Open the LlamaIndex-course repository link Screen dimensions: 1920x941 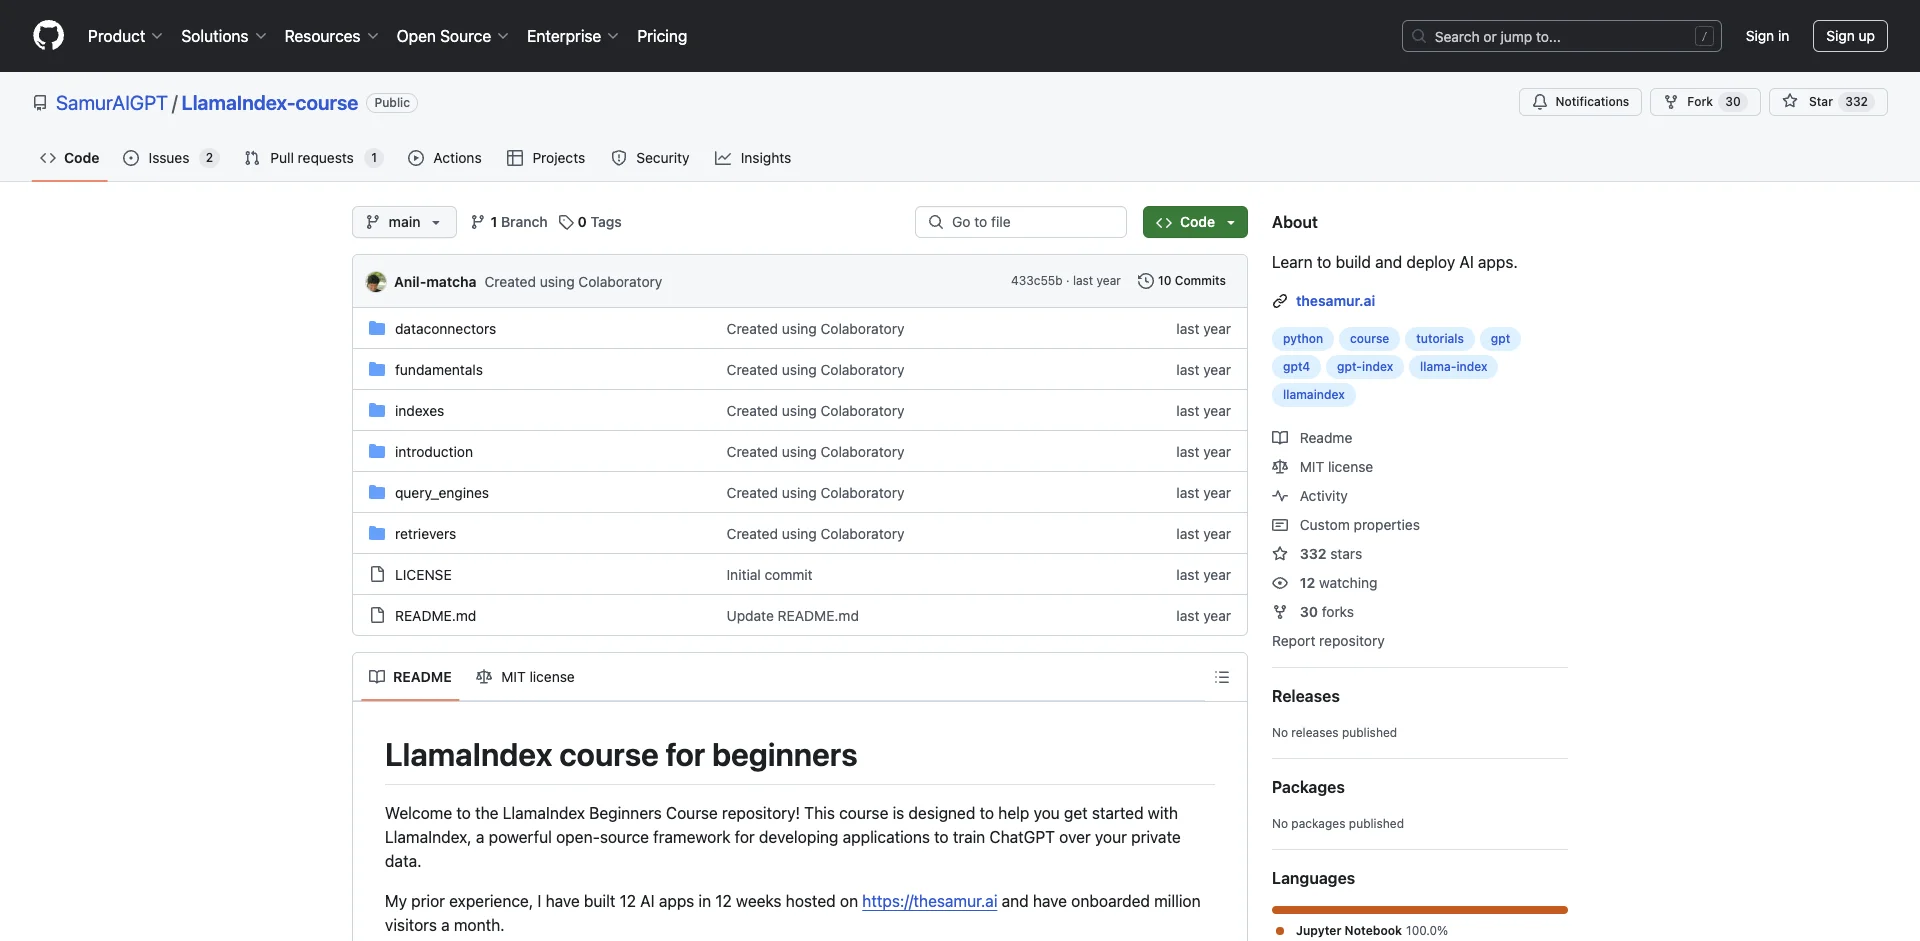coord(269,103)
